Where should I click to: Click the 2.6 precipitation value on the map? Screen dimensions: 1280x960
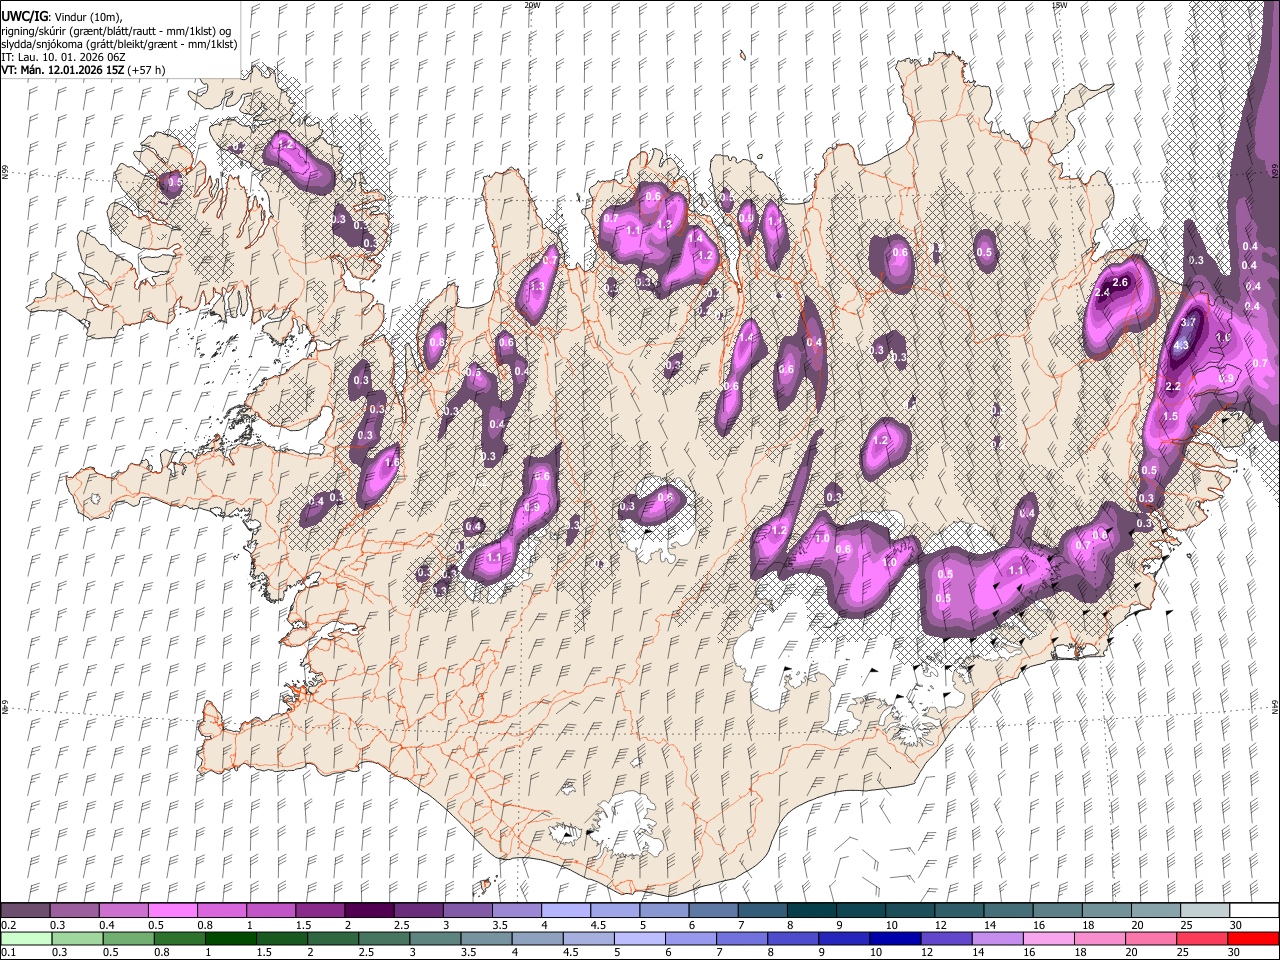point(1120,283)
